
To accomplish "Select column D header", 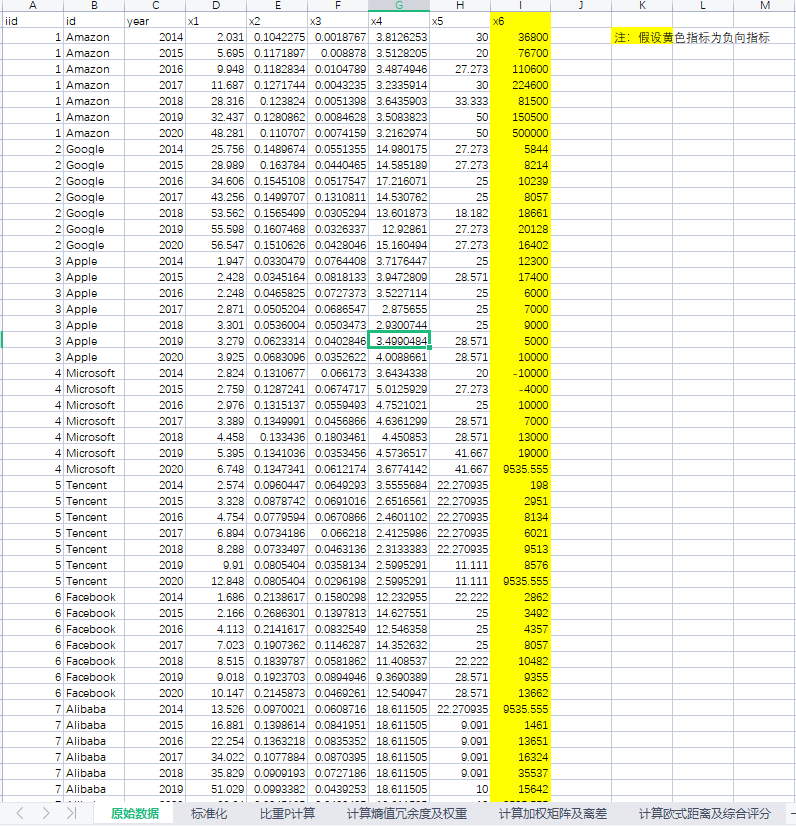I will (x=216, y=5).
